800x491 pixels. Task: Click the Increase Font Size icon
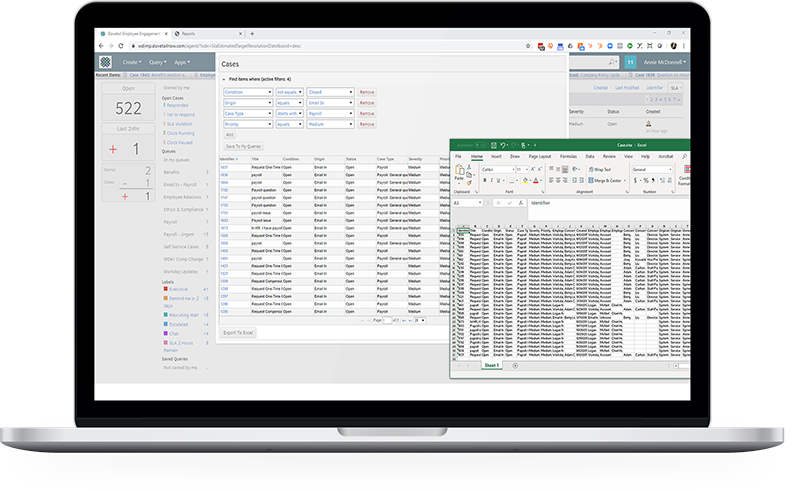pos(533,169)
